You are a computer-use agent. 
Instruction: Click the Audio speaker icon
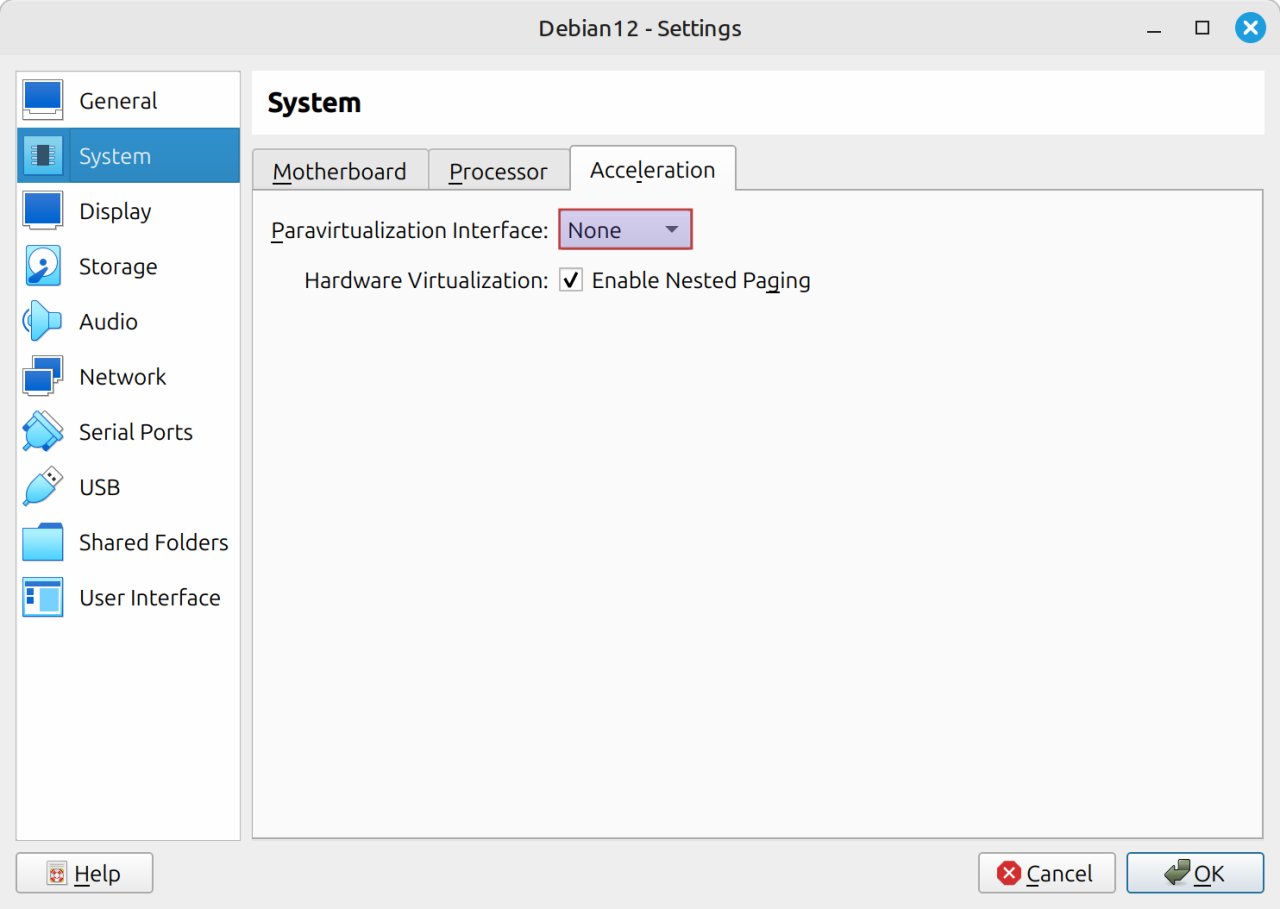coord(43,322)
